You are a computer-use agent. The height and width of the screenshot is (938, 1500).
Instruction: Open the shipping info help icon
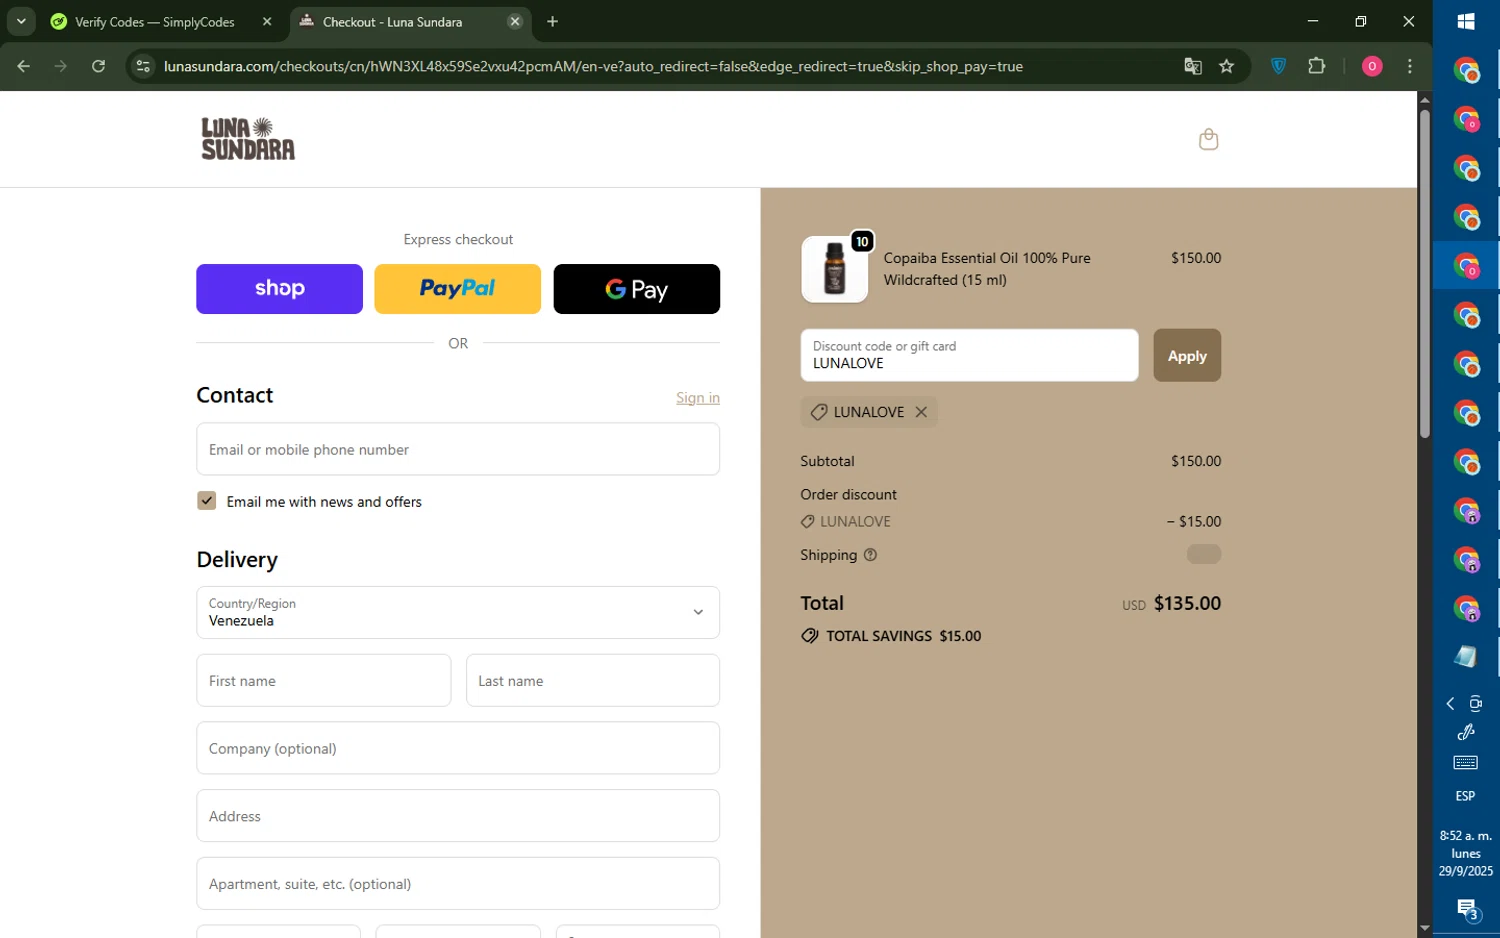click(870, 555)
